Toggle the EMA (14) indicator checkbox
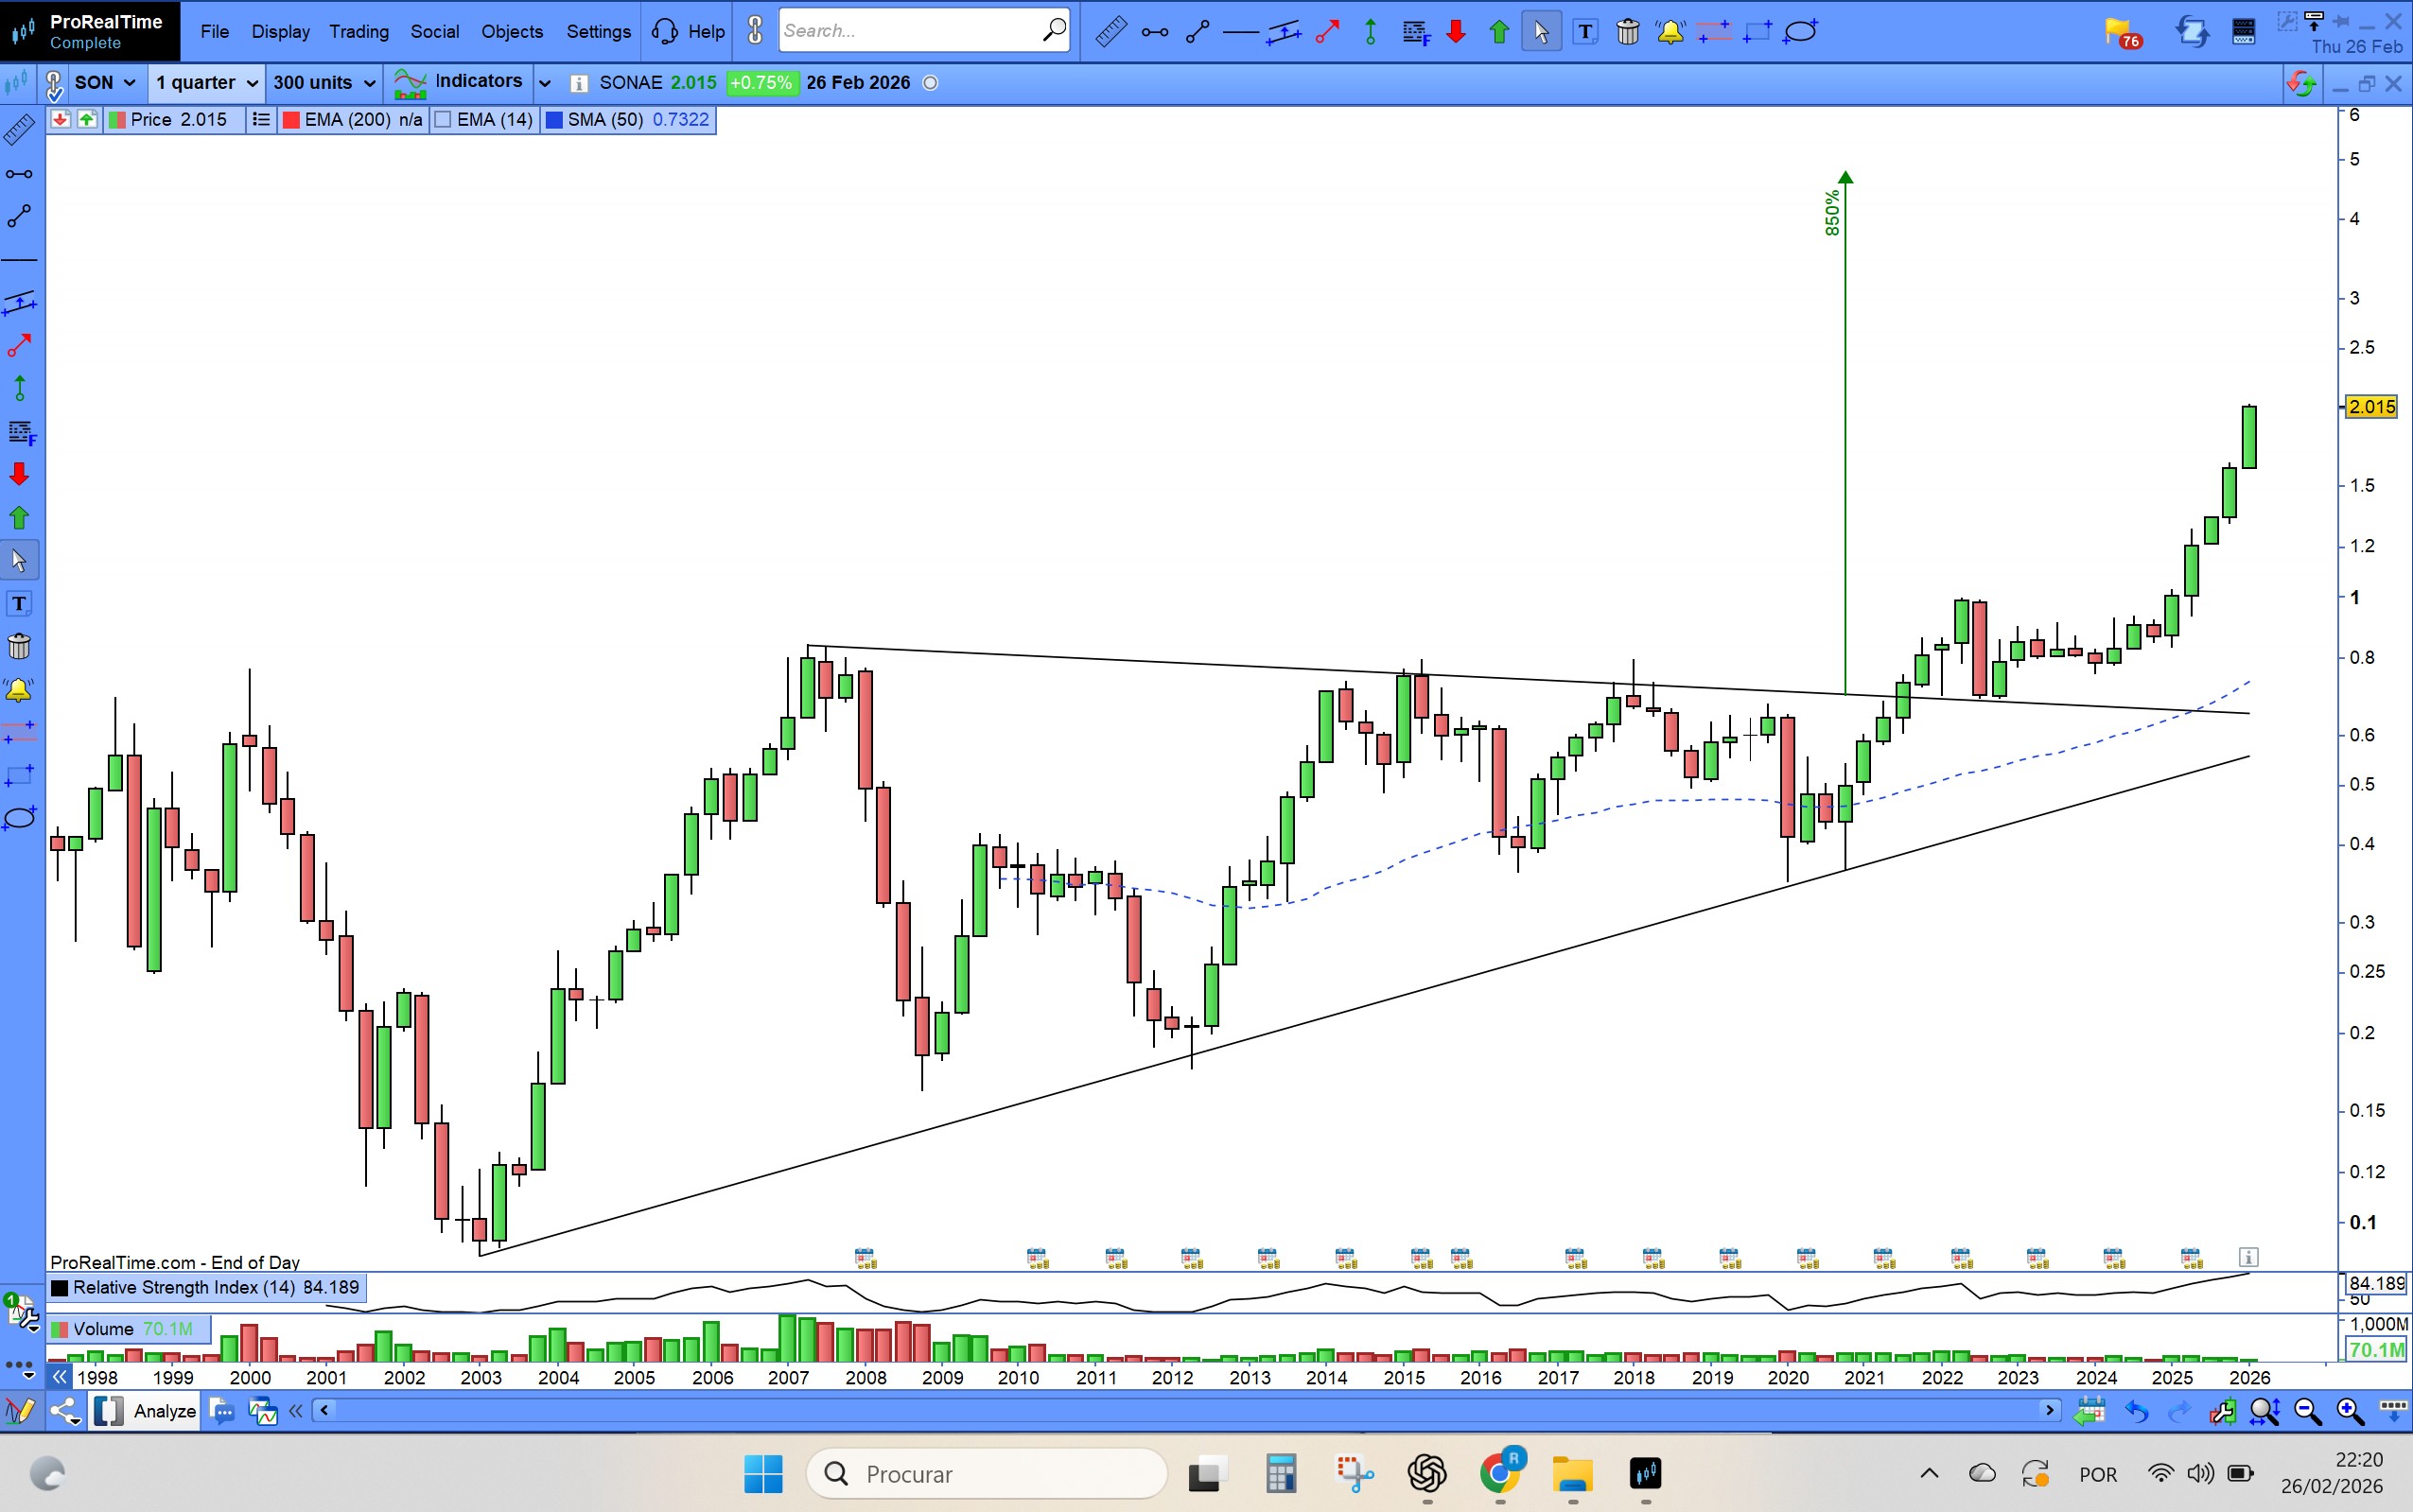The image size is (2413, 1512). 444,120
